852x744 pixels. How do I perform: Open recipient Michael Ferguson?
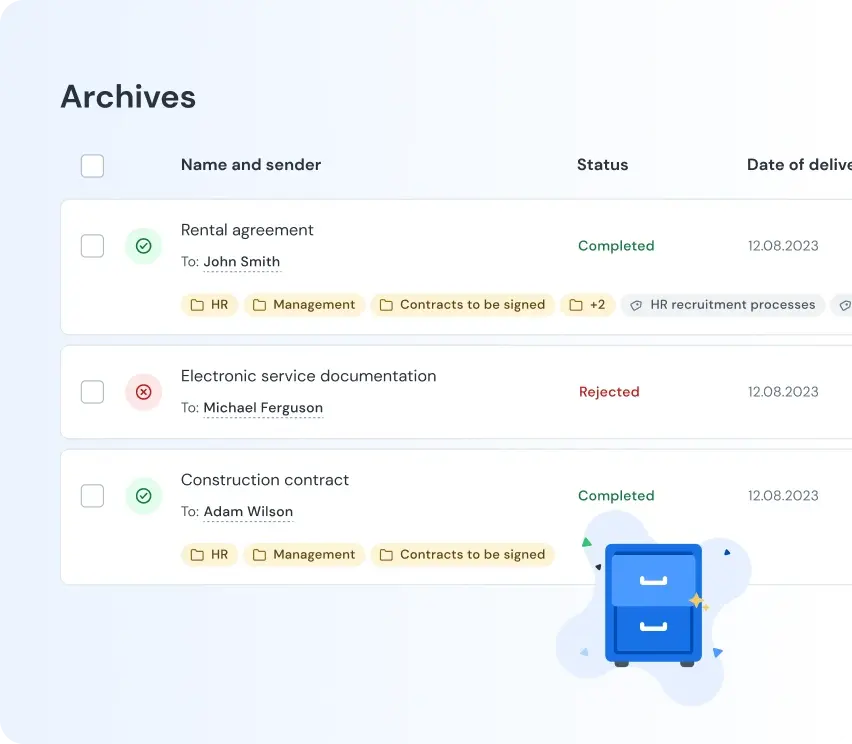point(263,408)
